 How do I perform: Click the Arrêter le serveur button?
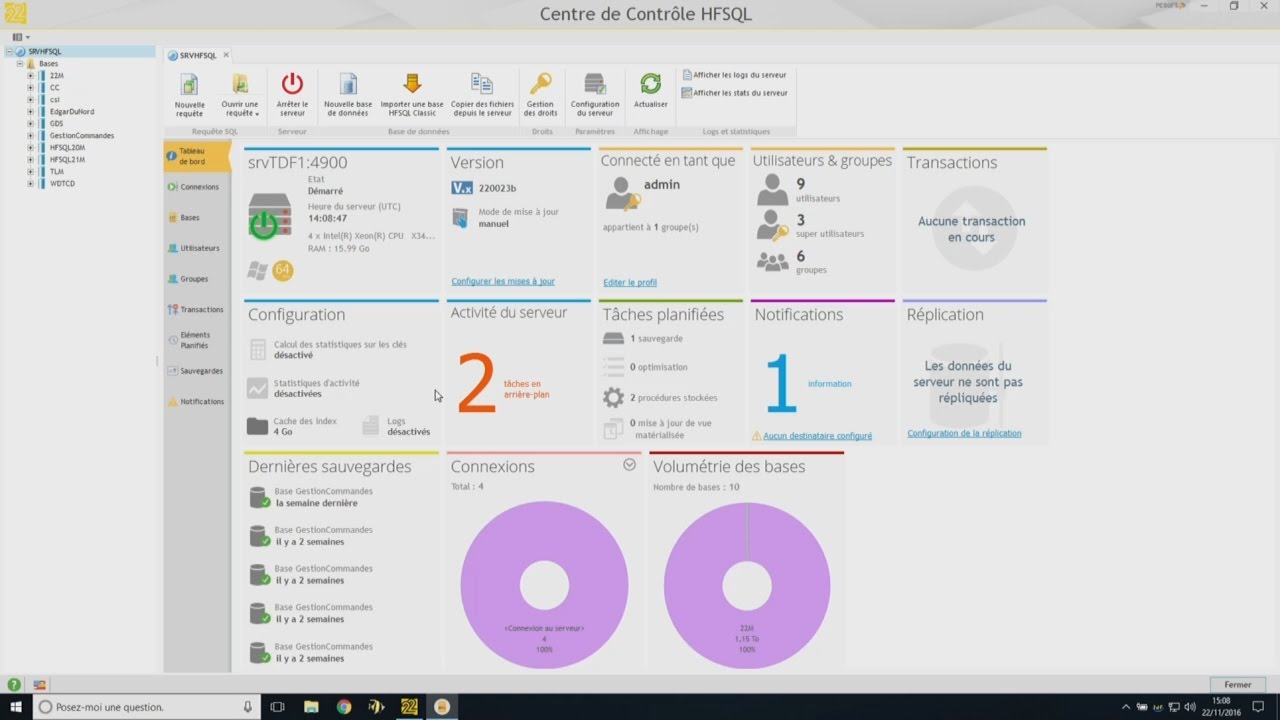(292, 95)
